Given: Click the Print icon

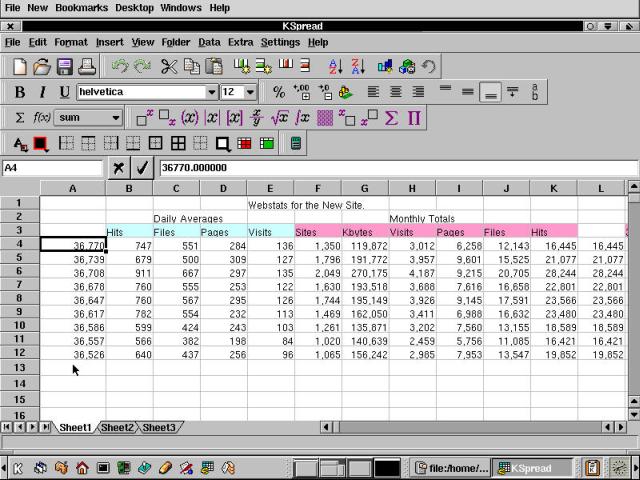Looking at the screenshot, I should pos(87,67).
